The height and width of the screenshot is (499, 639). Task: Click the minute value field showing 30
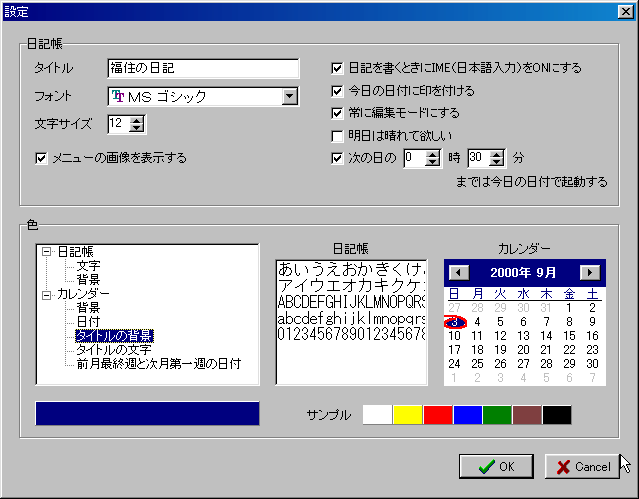click(479, 158)
